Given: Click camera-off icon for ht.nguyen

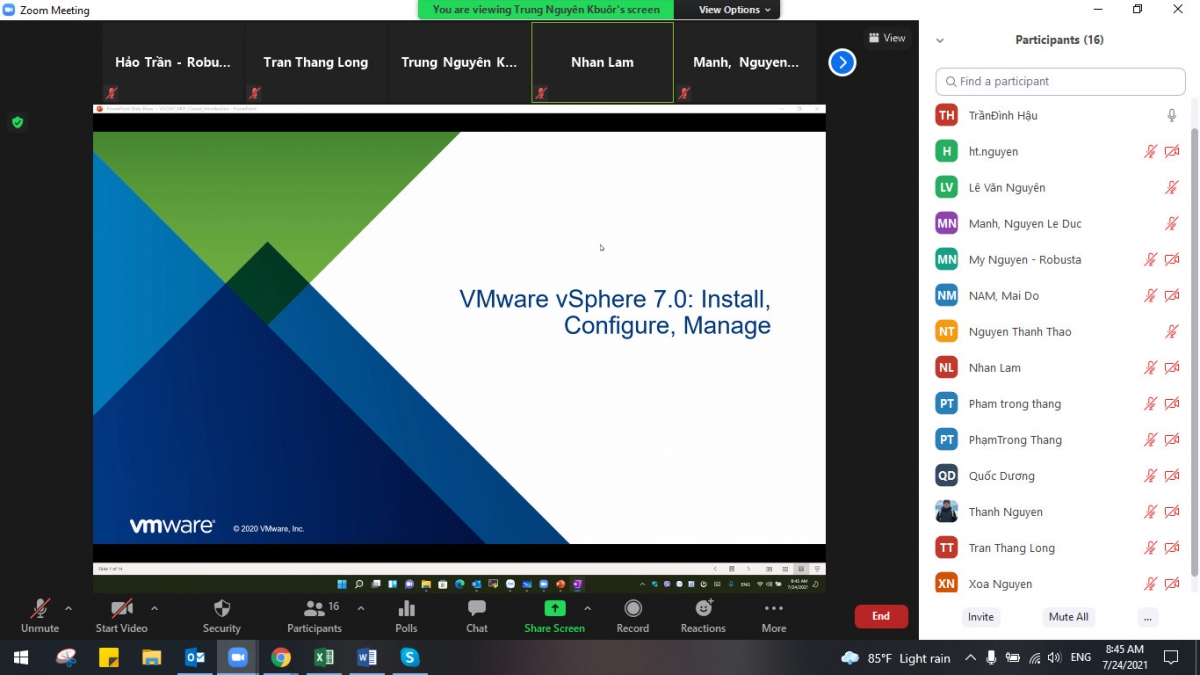Looking at the screenshot, I should tap(1172, 152).
